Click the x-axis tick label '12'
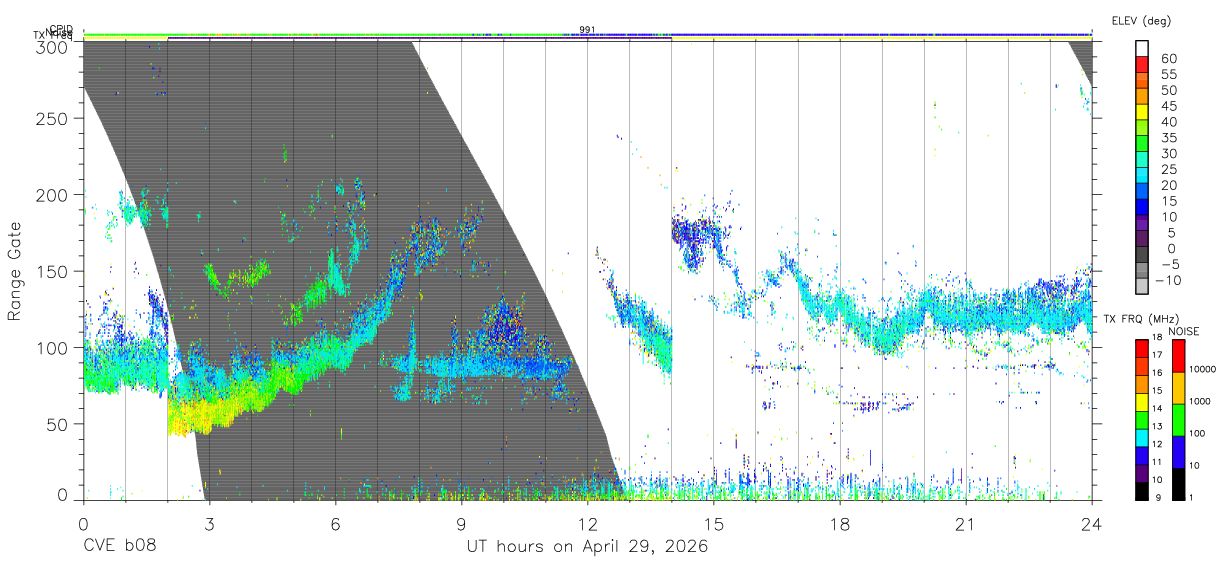1228x567 pixels. pos(587,525)
